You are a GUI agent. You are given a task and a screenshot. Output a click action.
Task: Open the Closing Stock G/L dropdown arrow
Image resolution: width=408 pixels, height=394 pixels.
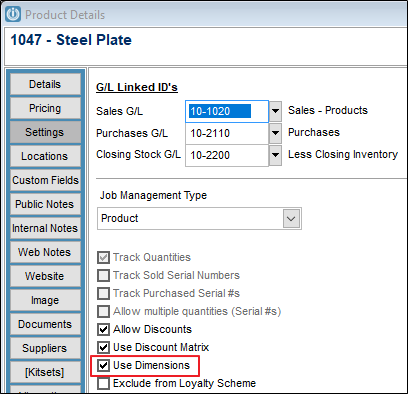pyautogui.click(x=275, y=155)
